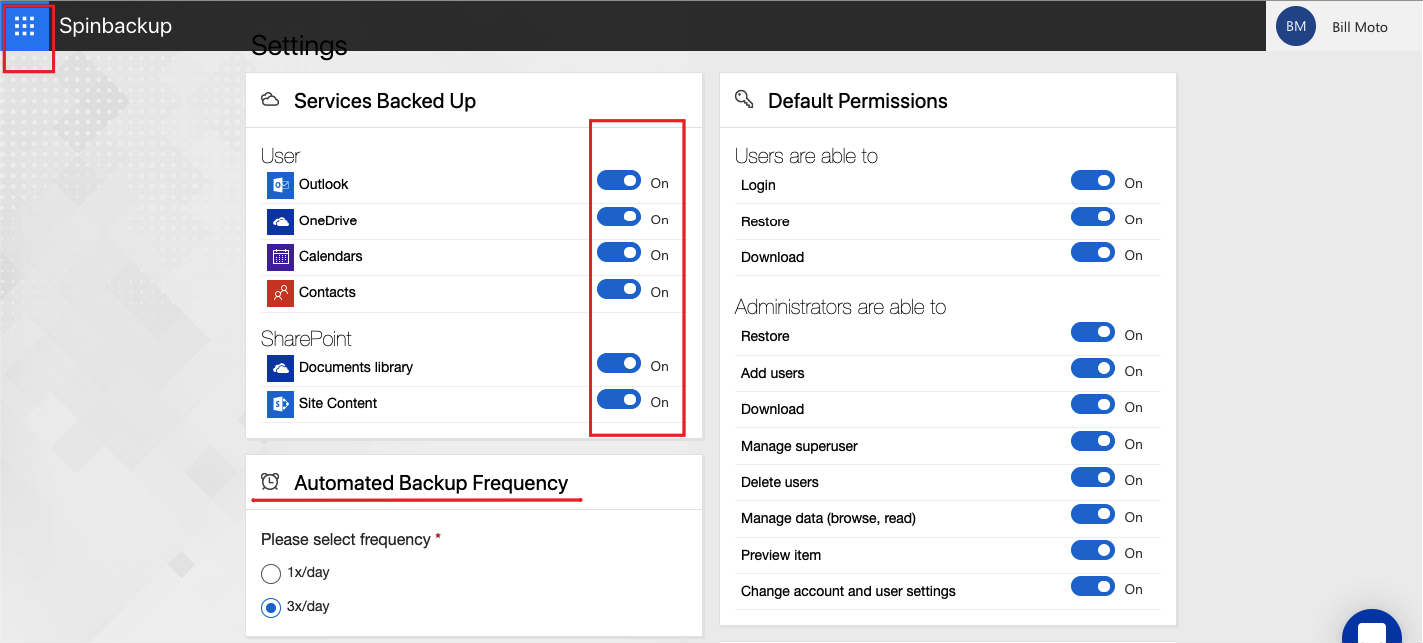Open the BM user avatar
Image resolution: width=1423 pixels, height=643 pixels.
click(x=1296, y=27)
